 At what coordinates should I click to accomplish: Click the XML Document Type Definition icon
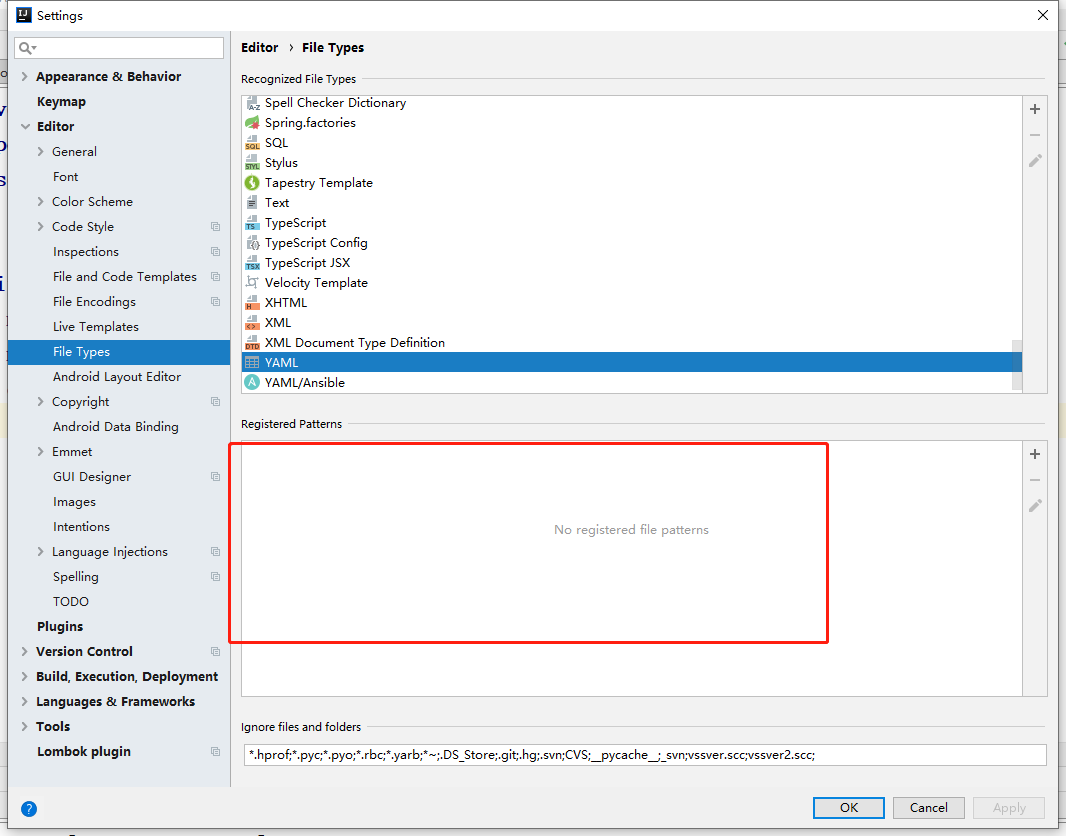pyautogui.click(x=252, y=343)
